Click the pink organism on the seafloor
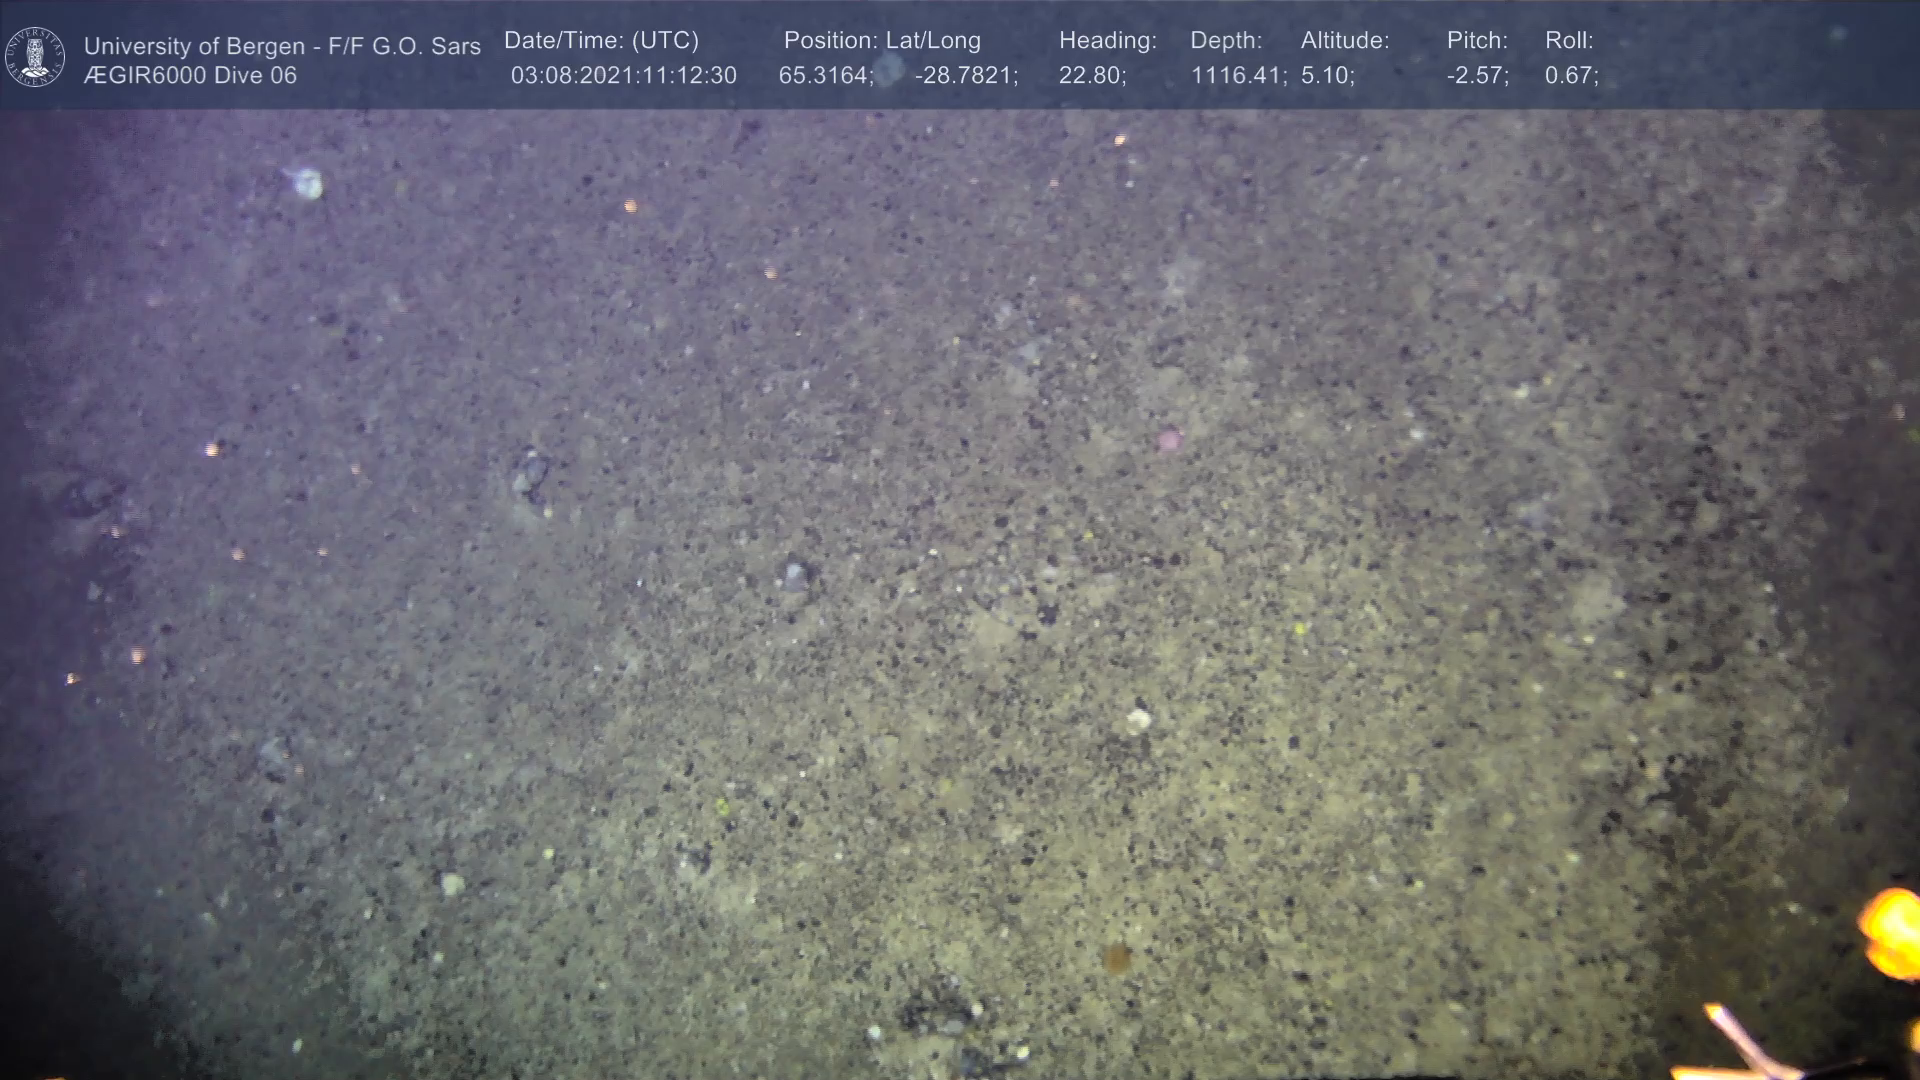Viewport: 1920px width, 1080px height. click(1169, 439)
